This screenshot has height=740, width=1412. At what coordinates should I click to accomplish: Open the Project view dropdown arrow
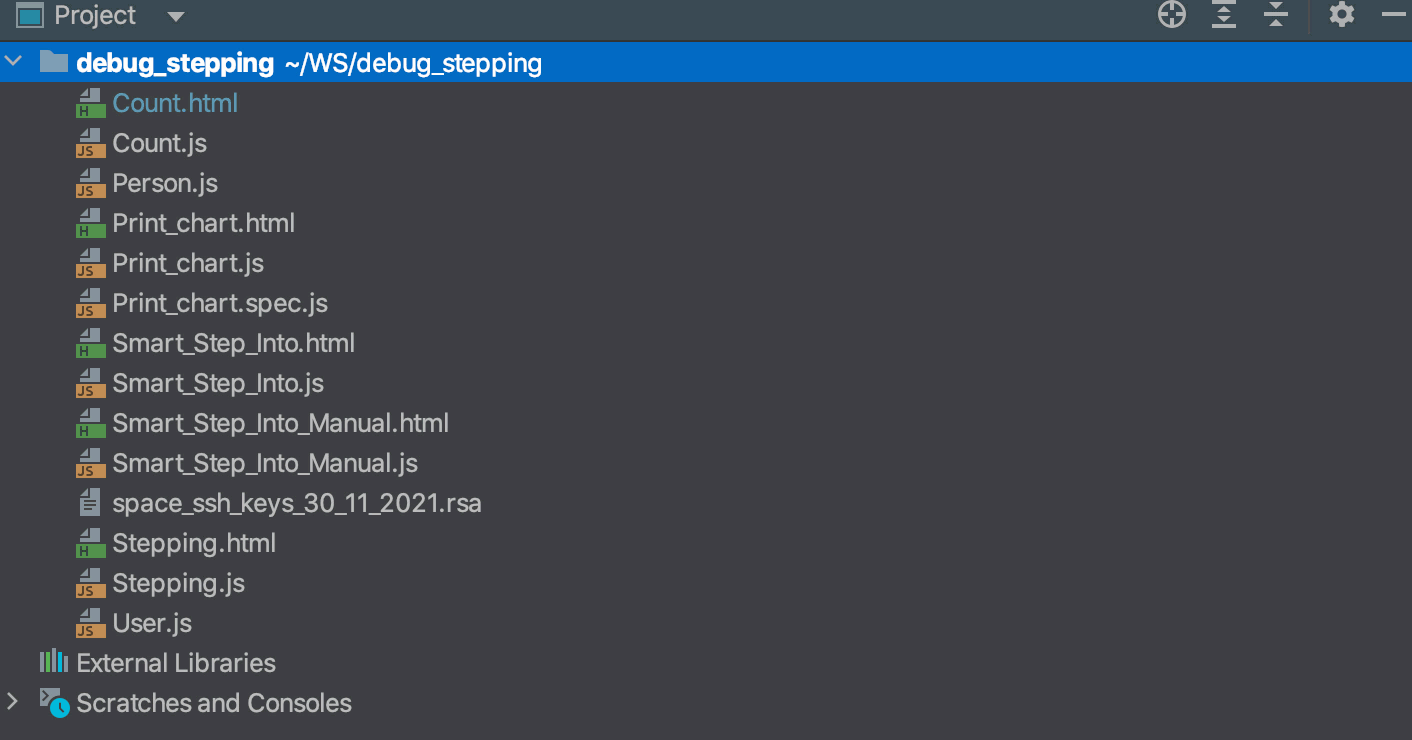pos(174,16)
